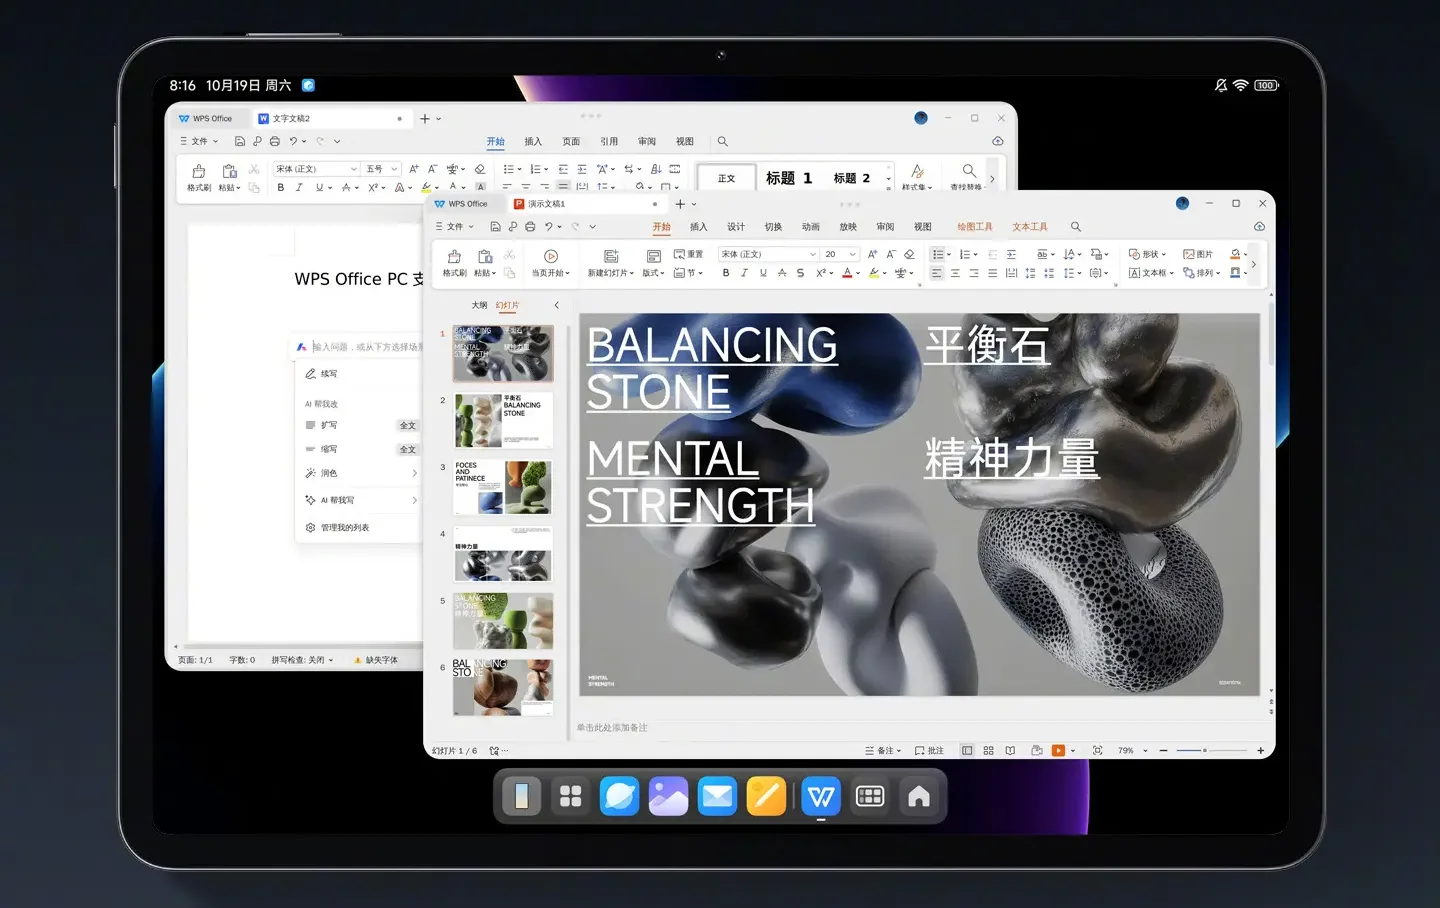The height and width of the screenshot is (908, 1440).
Task: Pick the highlight color swatch in presentation ribbon
Action: [x=874, y=273]
